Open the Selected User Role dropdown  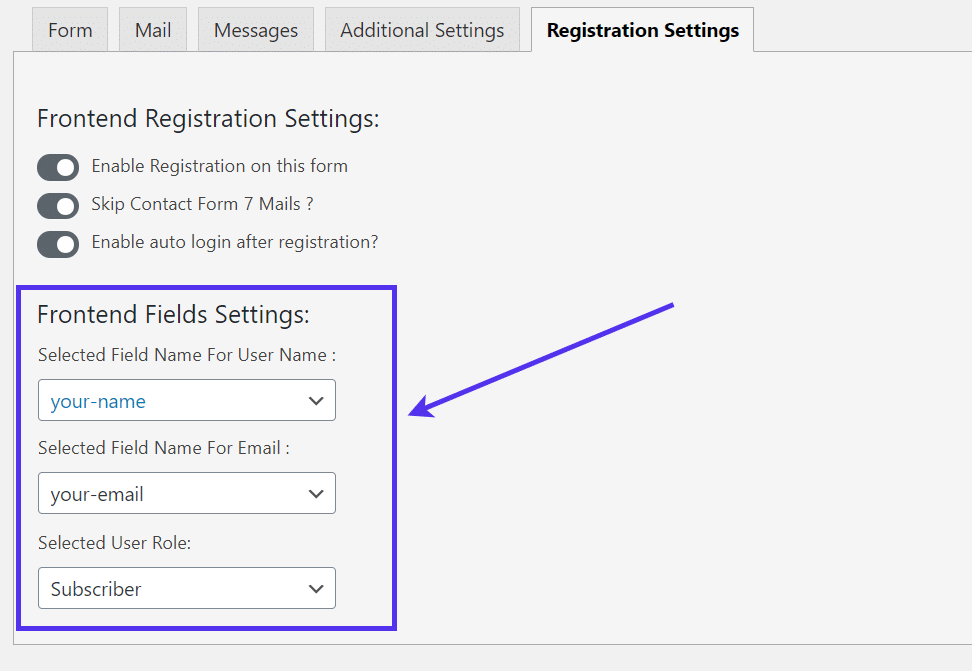[186, 588]
